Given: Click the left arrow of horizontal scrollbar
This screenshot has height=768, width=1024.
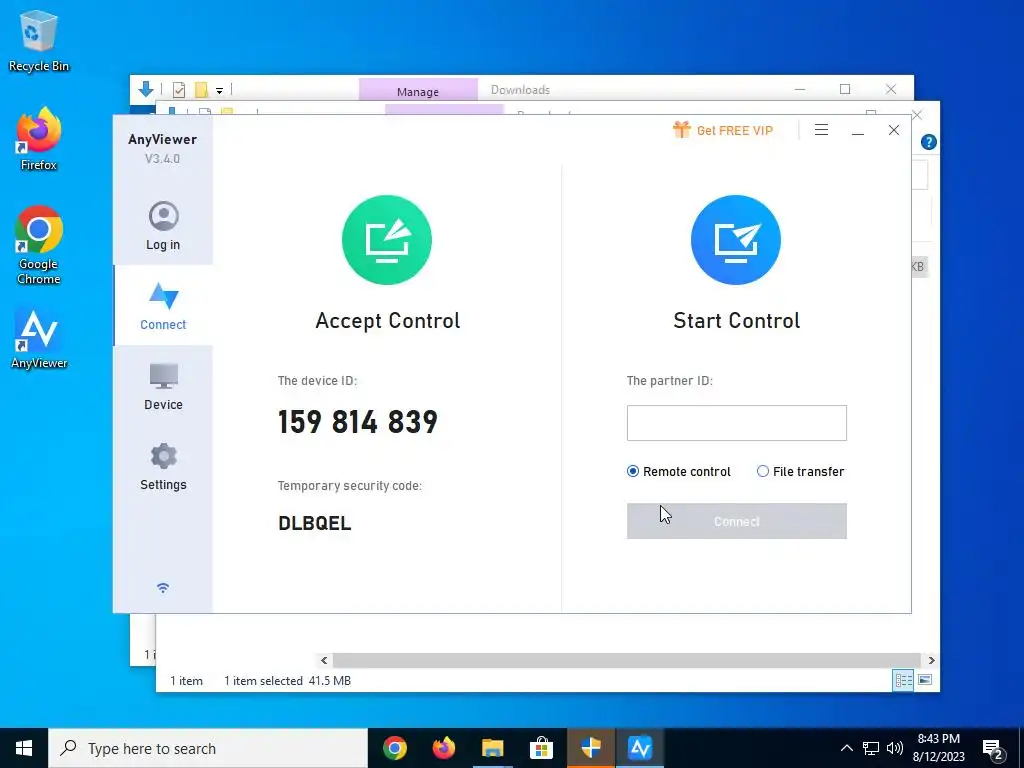Looking at the screenshot, I should click(x=324, y=660).
